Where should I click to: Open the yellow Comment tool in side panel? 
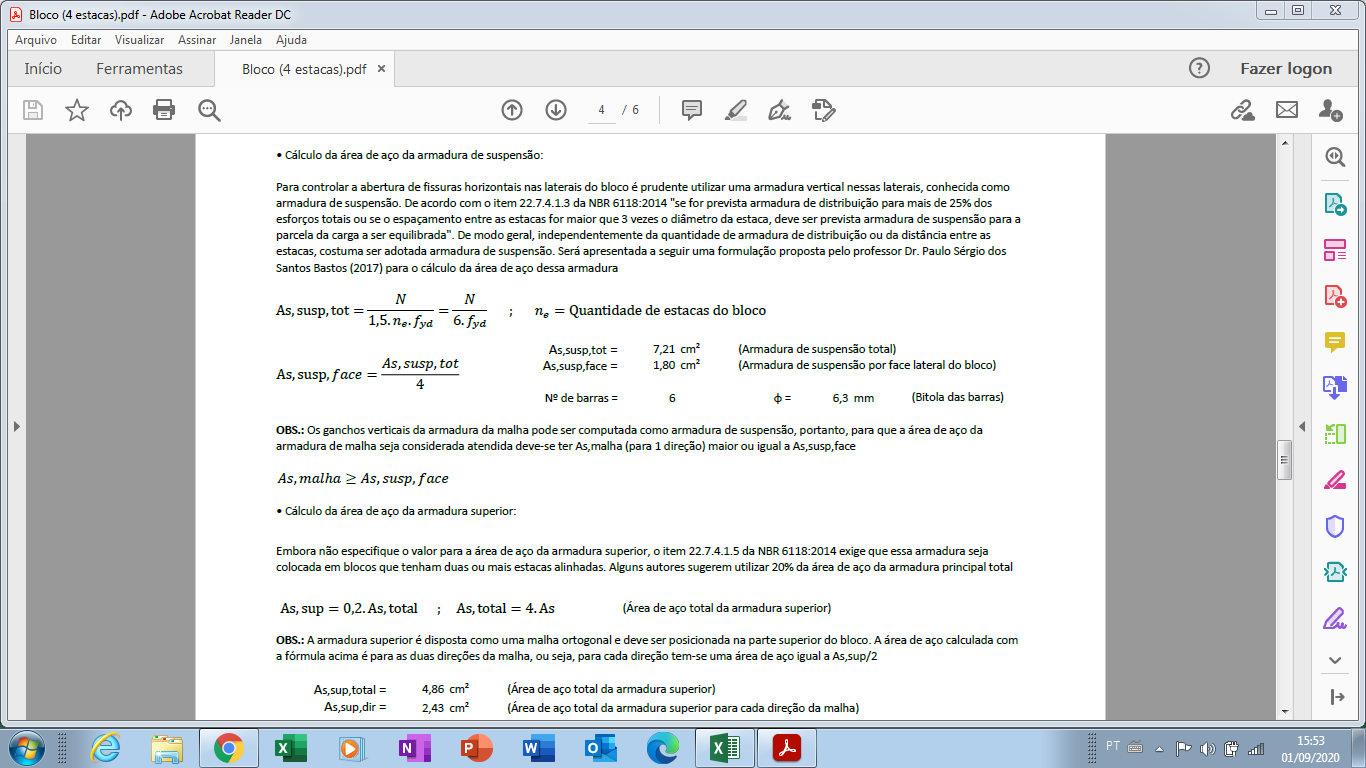1335,342
